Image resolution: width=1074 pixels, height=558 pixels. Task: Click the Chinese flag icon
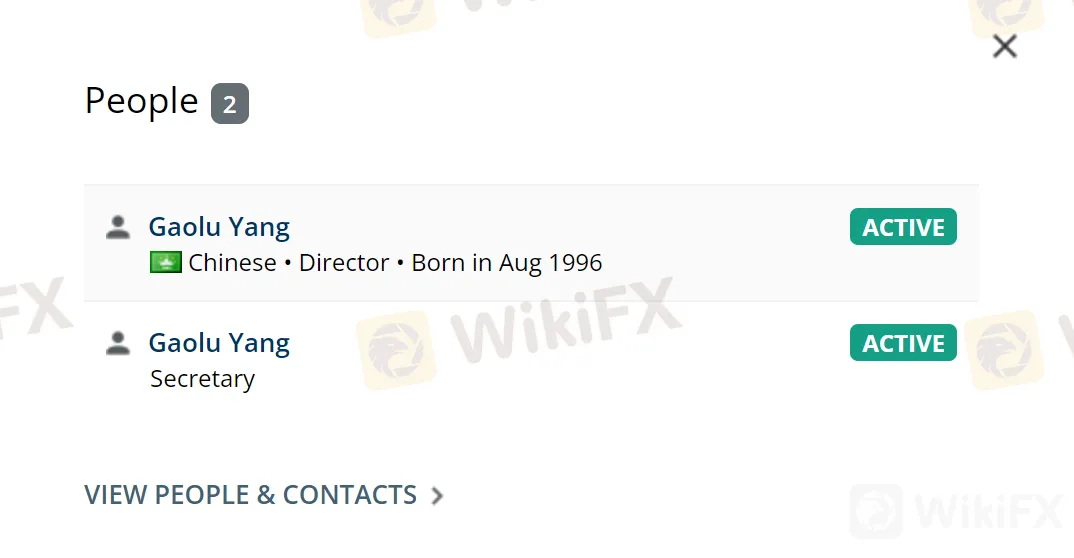coord(165,263)
